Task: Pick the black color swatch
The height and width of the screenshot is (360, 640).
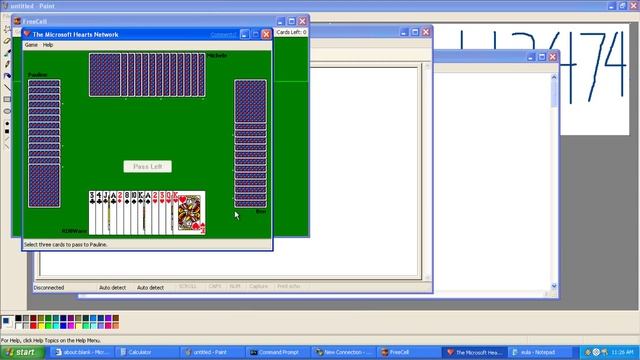Action: (x=18, y=318)
